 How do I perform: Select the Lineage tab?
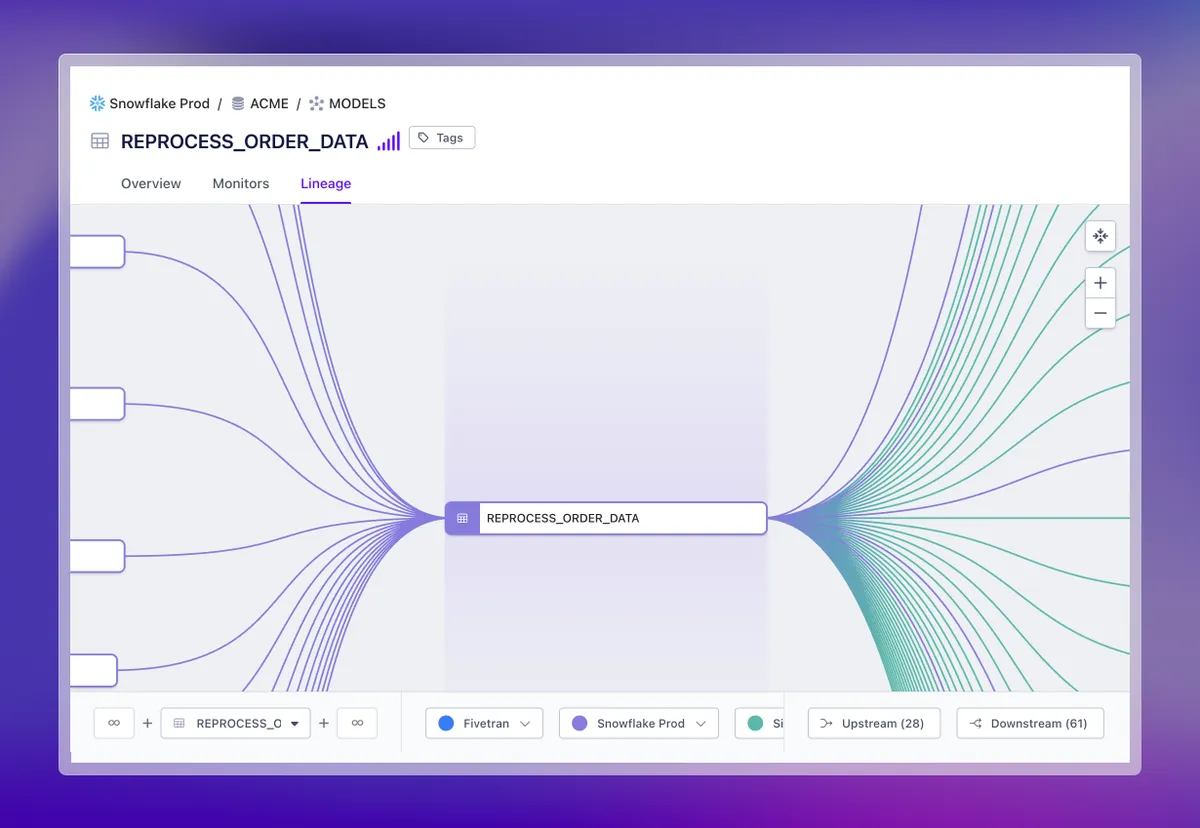pos(326,183)
